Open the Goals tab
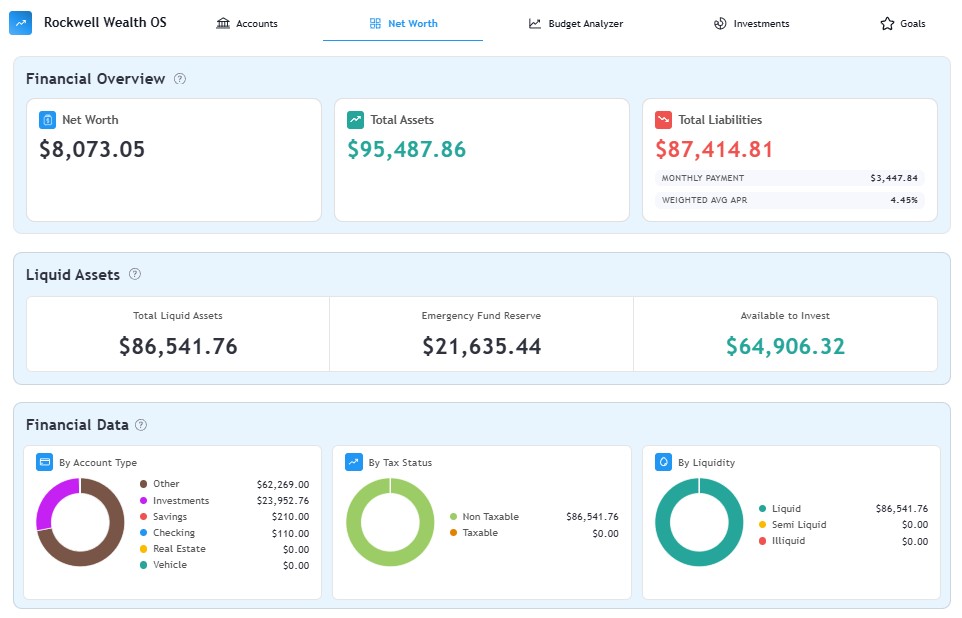Image resolution: width=962 pixels, height=618 pixels. (x=902, y=24)
